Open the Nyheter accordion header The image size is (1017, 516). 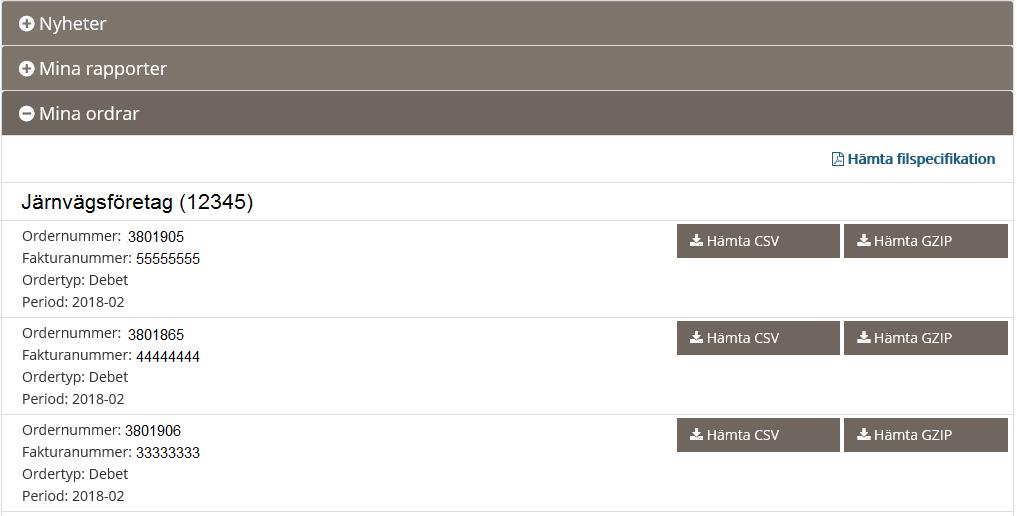tap(507, 23)
